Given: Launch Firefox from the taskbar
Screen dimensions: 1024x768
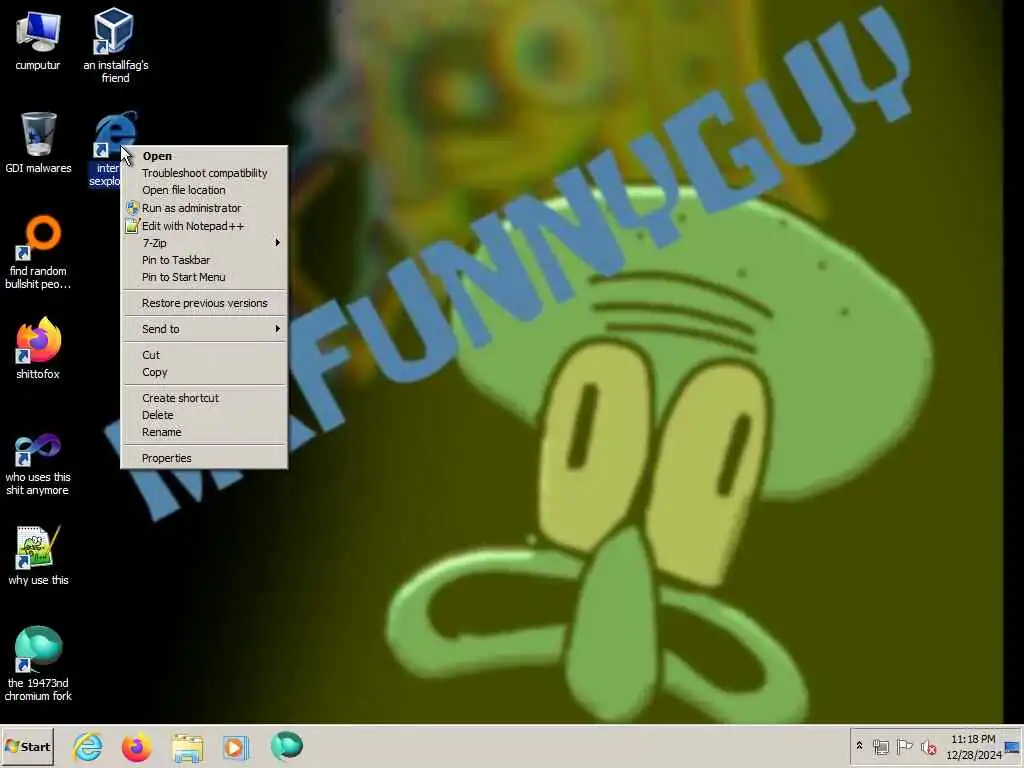Looking at the screenshot, I should click(136, 746).
